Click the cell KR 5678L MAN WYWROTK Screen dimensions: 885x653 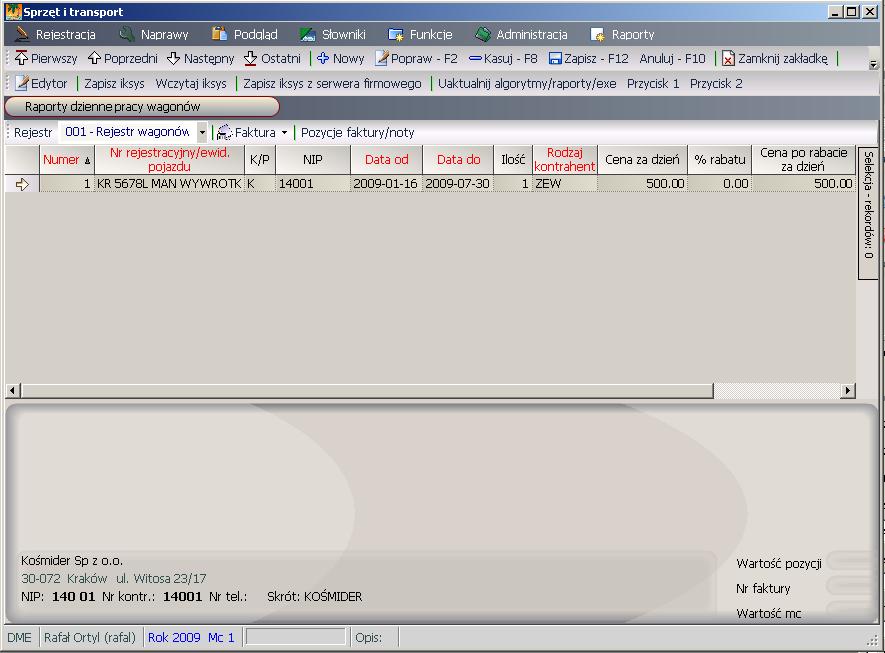pos(169,184)
